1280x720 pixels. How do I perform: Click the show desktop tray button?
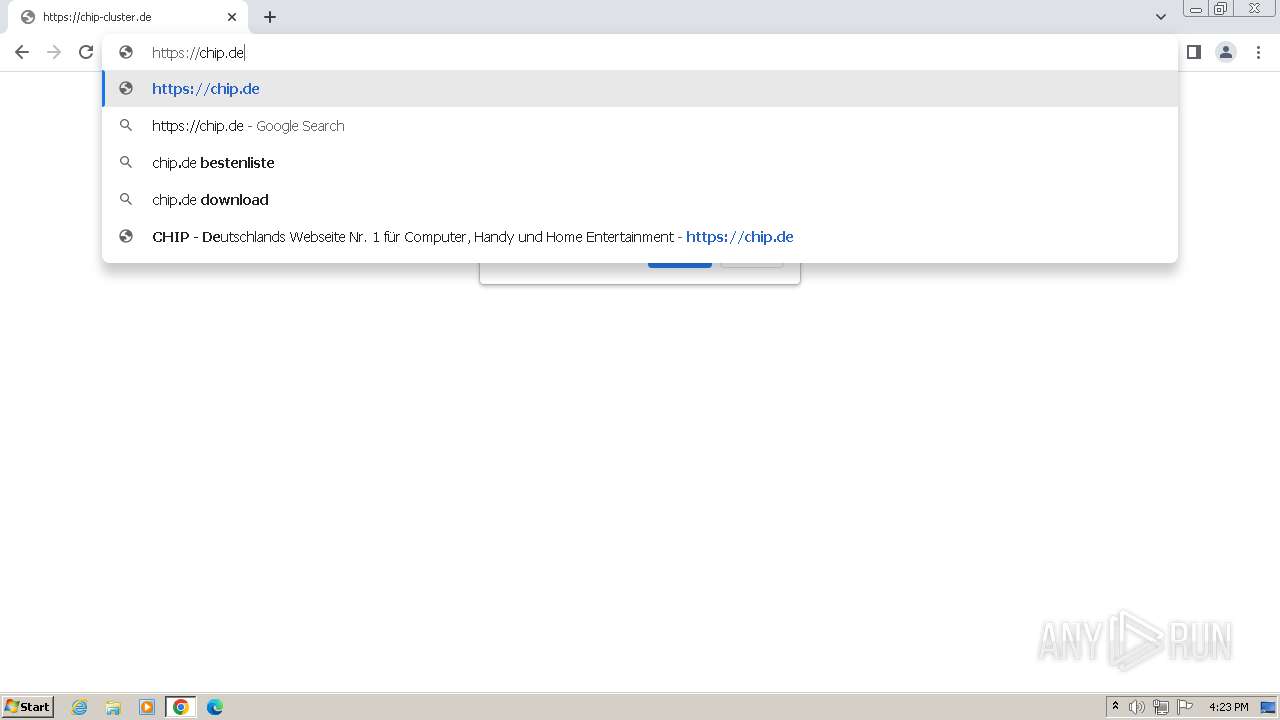pyautogui.click(x=1268, y=707)
